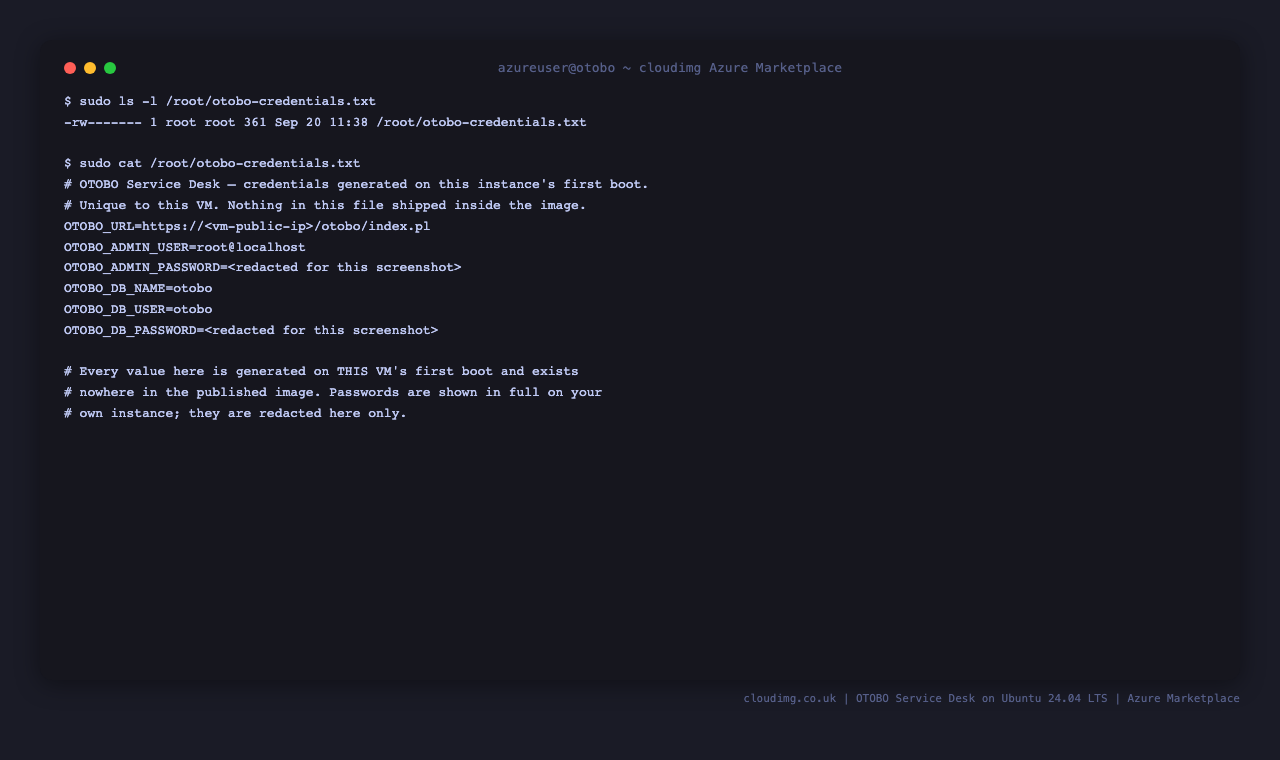Click the OTOBO_DB_NAME=otobo line
This screenshot has width=1280, height=760.
click(138, 289)
